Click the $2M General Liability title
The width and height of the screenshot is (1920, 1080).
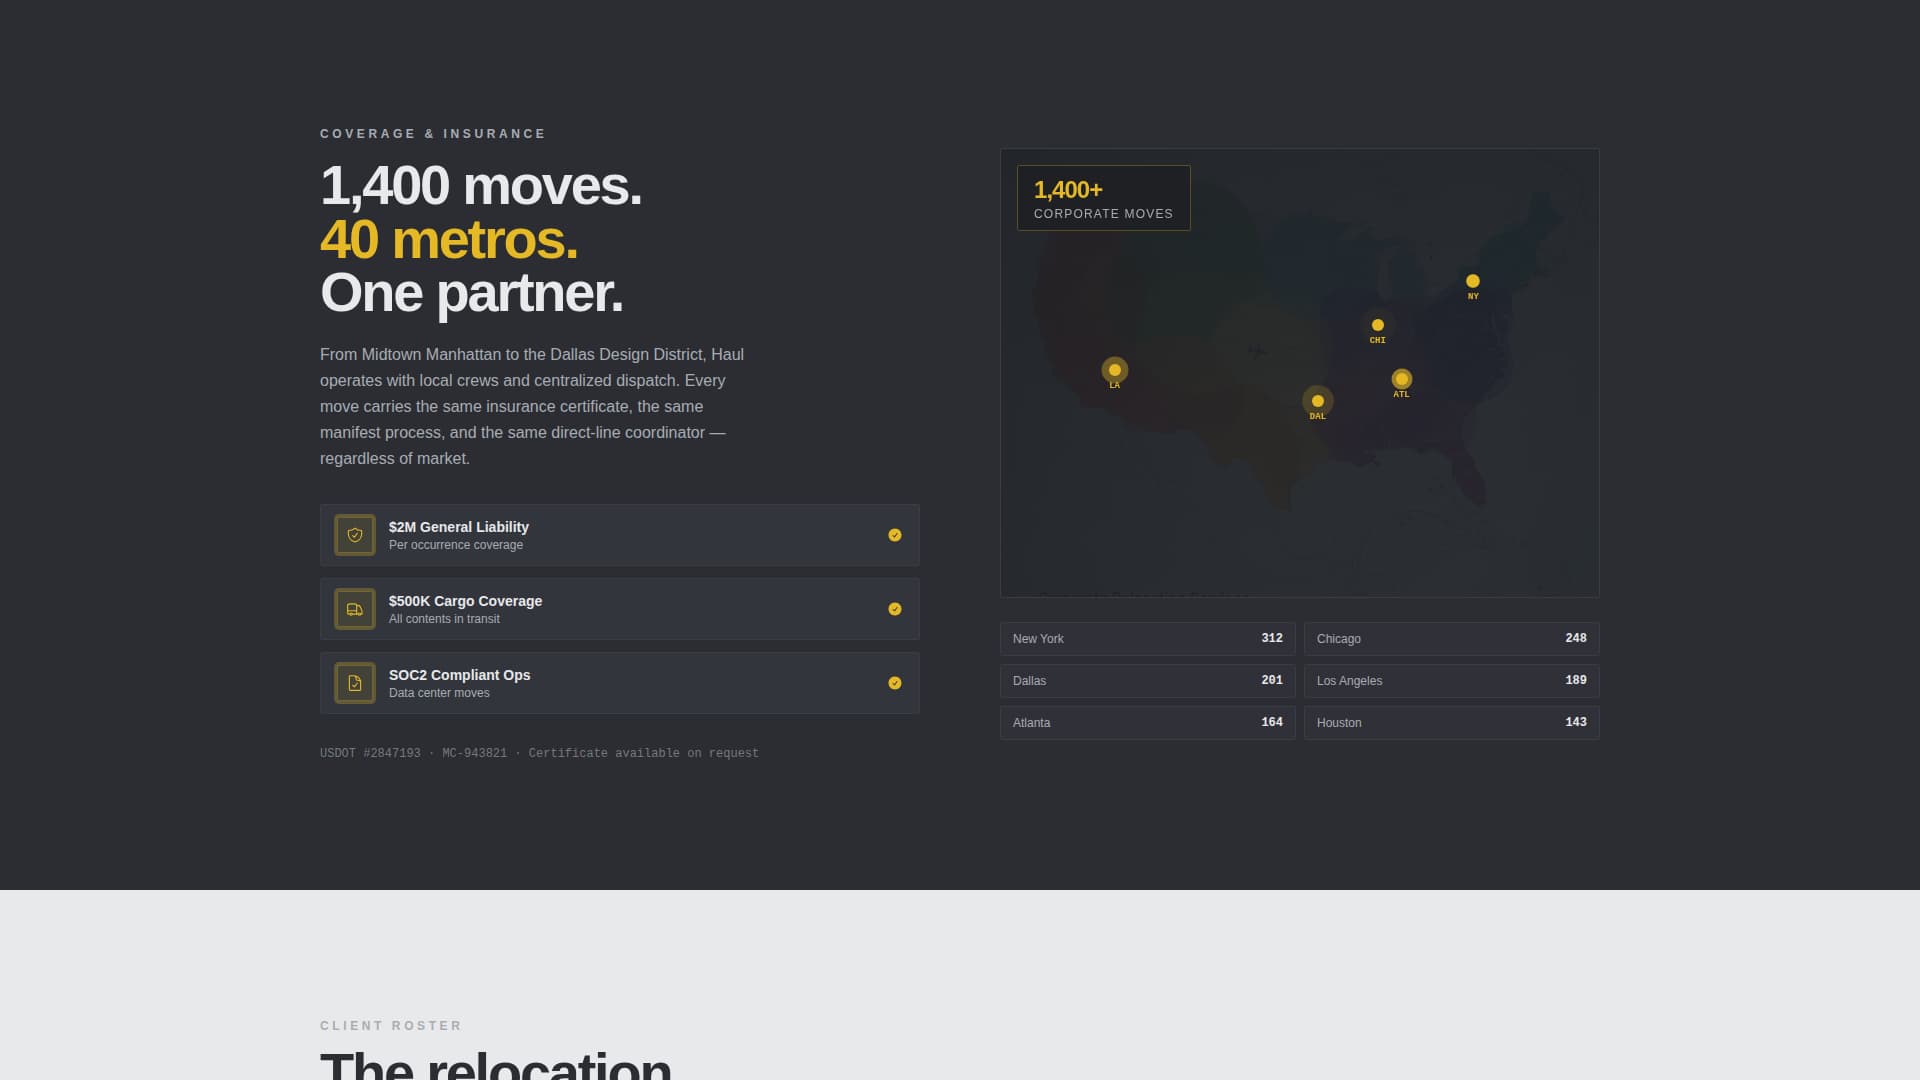click(459, 527)
